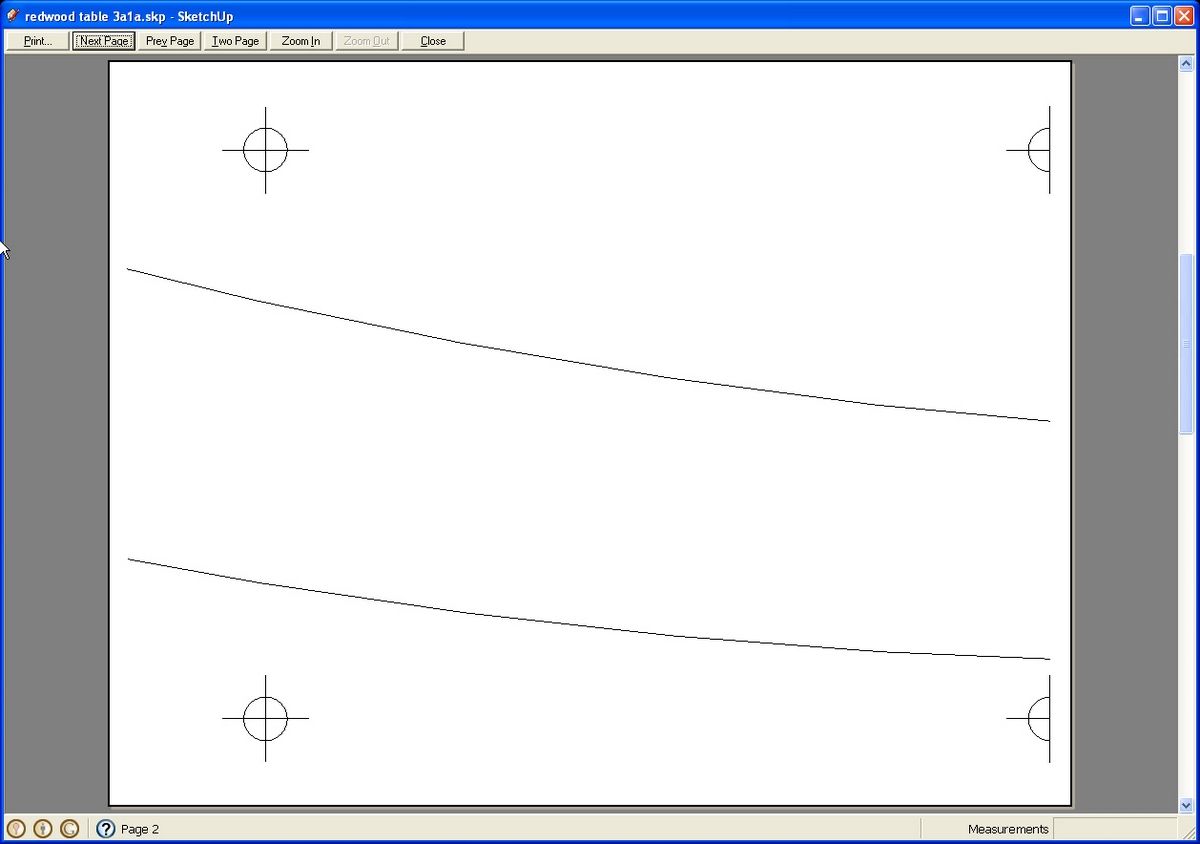
Task: Open the Instructor help question mark icon
Action: tap(106, 829)
